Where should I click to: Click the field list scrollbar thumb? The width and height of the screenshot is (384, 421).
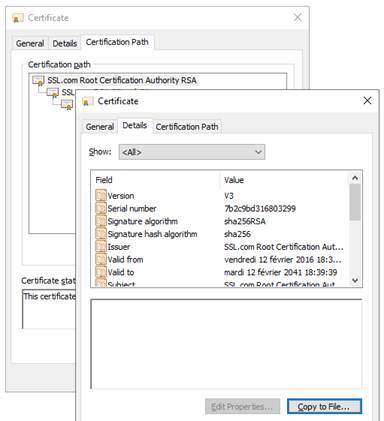click(355, 202)
